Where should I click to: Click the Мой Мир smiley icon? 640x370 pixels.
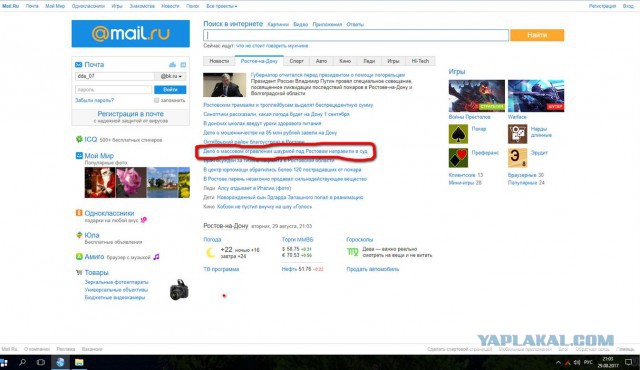pos(79,155)
